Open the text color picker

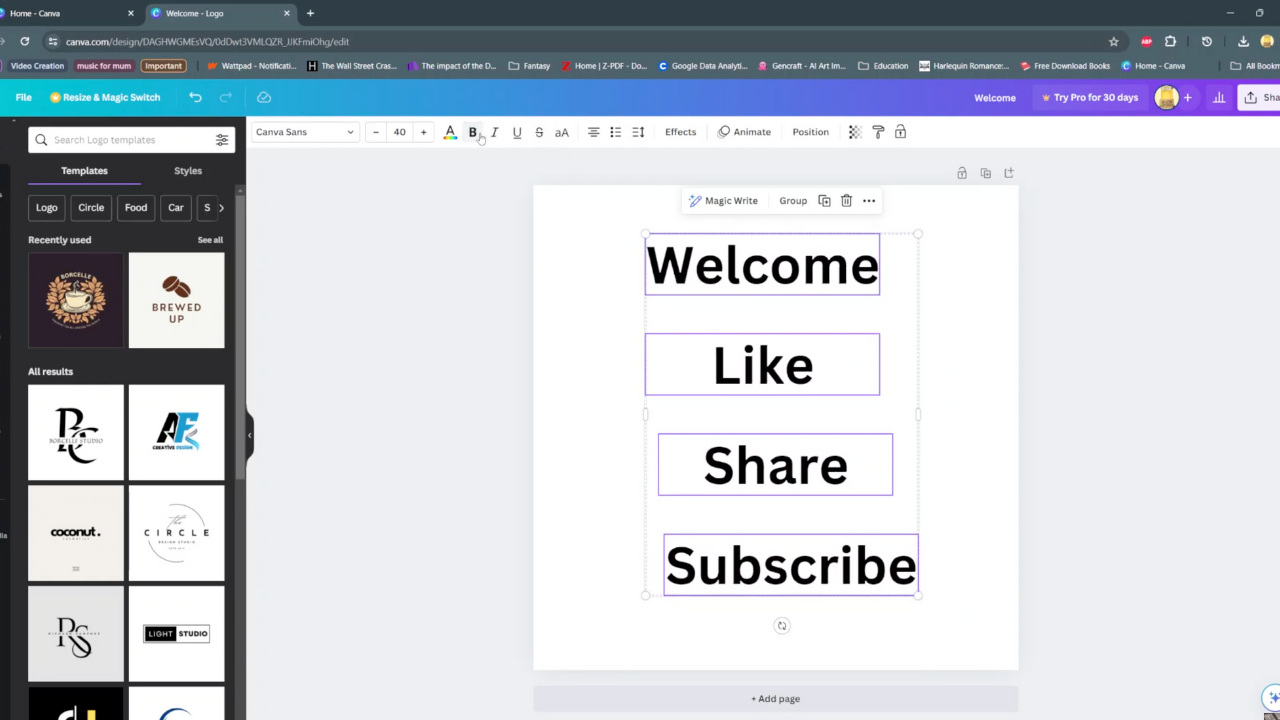tap(450, 132)
